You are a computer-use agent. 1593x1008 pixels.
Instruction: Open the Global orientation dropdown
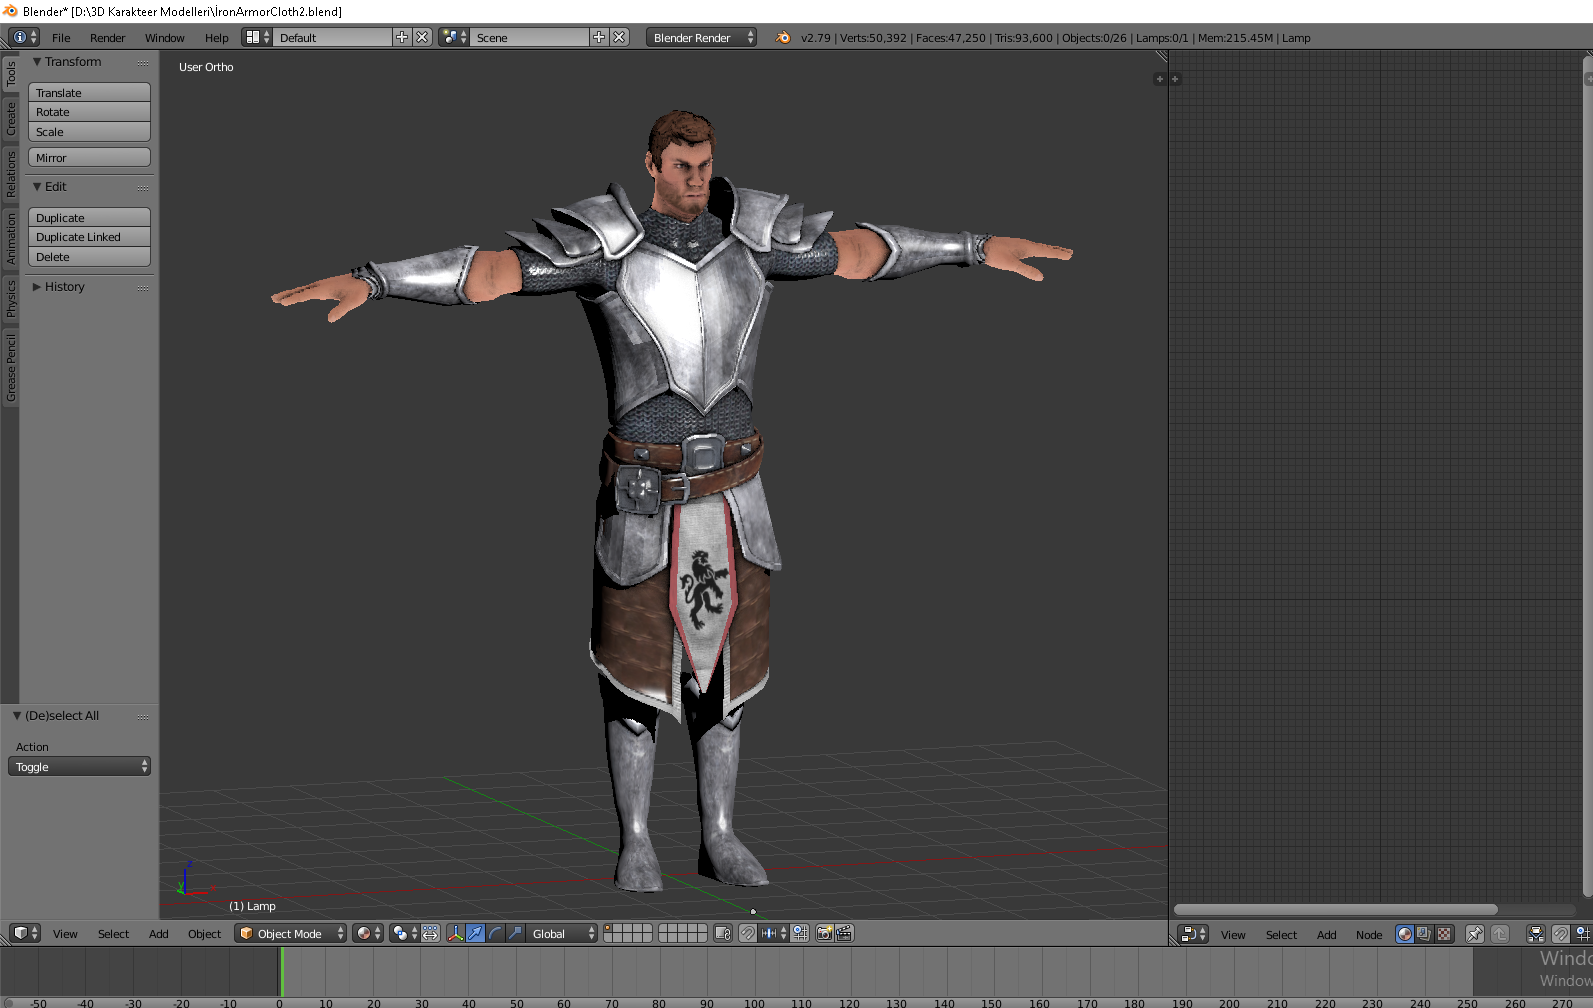[x=563, y=933]
